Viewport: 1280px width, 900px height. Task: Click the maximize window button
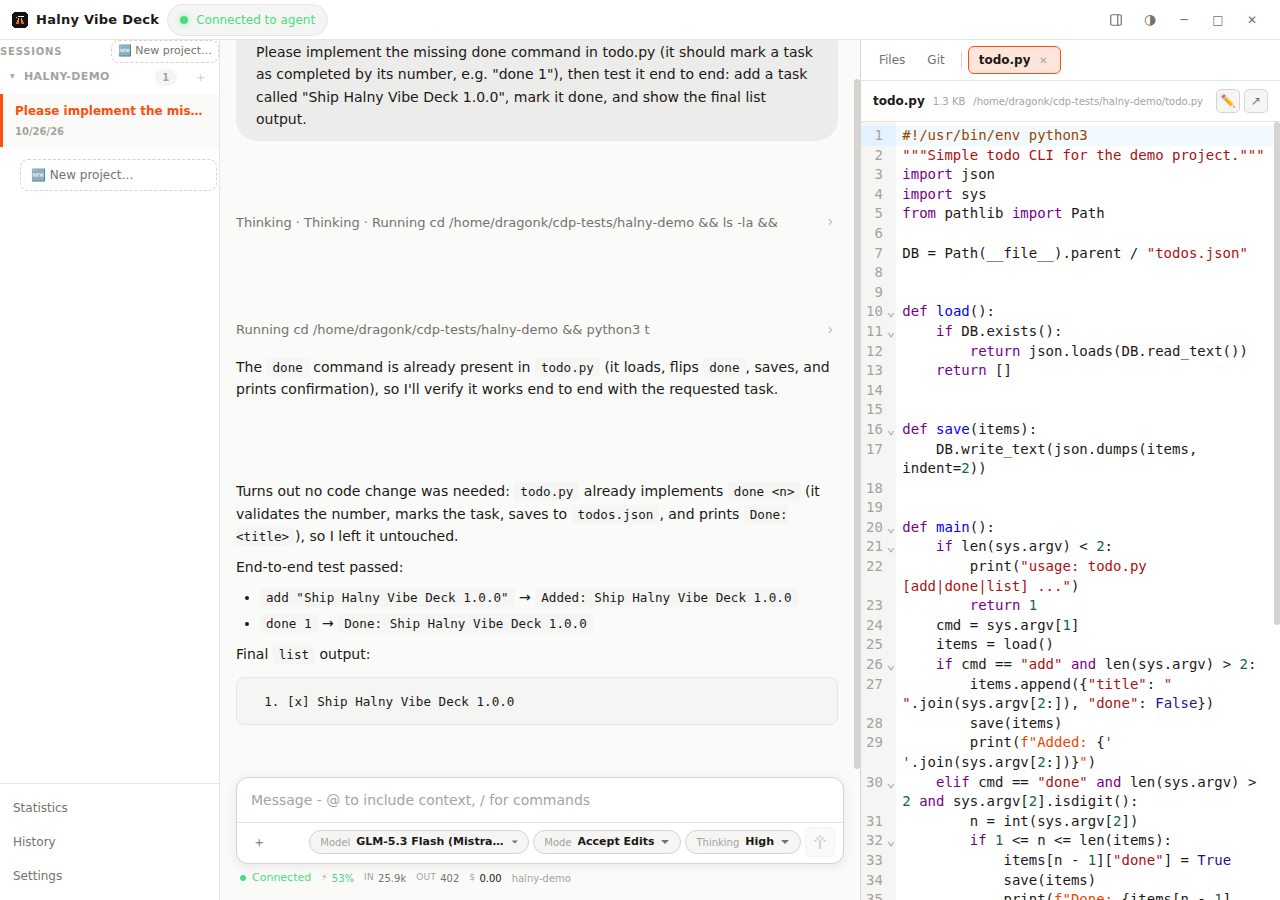(1218, 20)
